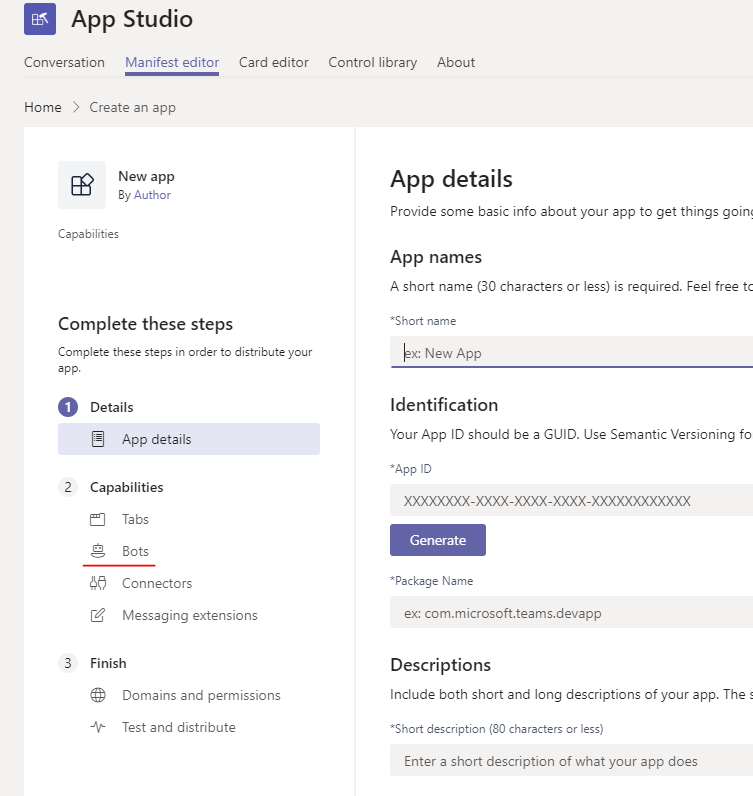The image size is (753, 796).
Task: Click the New app placeholder icon
Action: 82,185
